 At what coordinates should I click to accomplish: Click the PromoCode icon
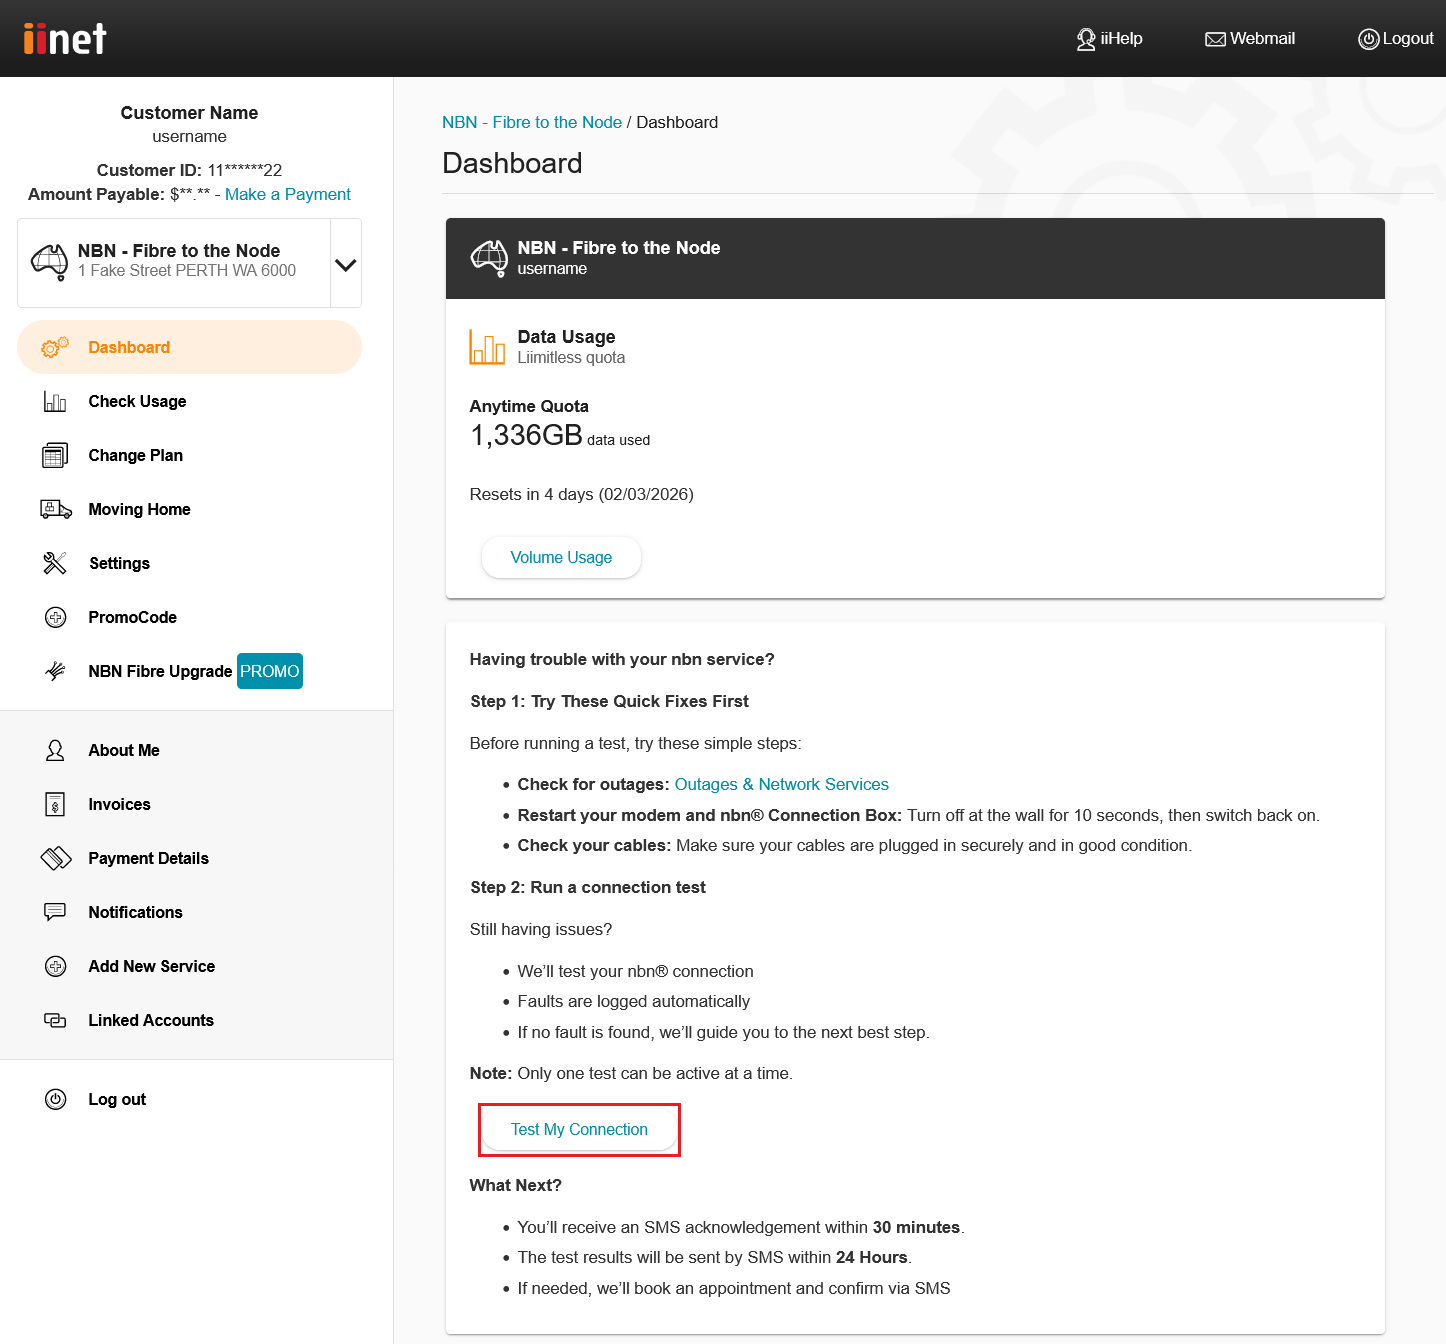[x=55, y=617]
